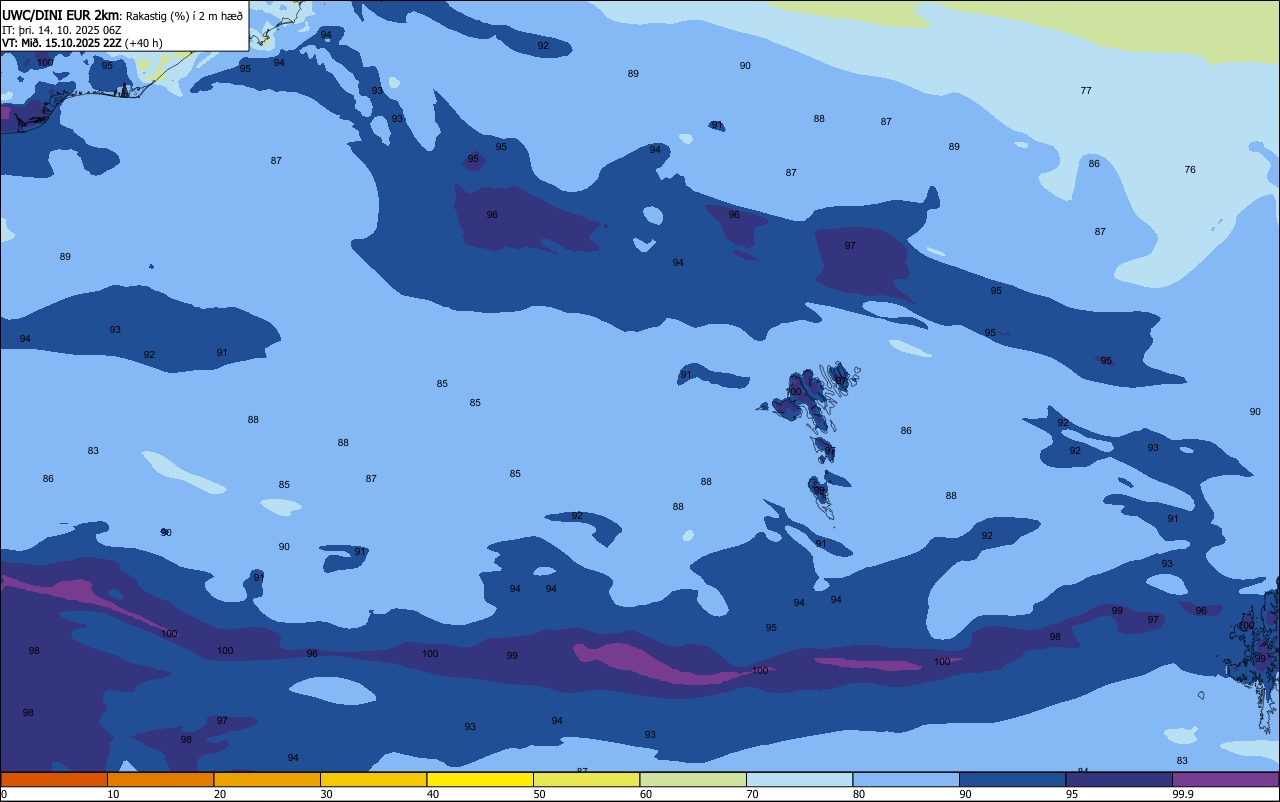
Task: Click the legend tick label 40
Action: point(433,794)
